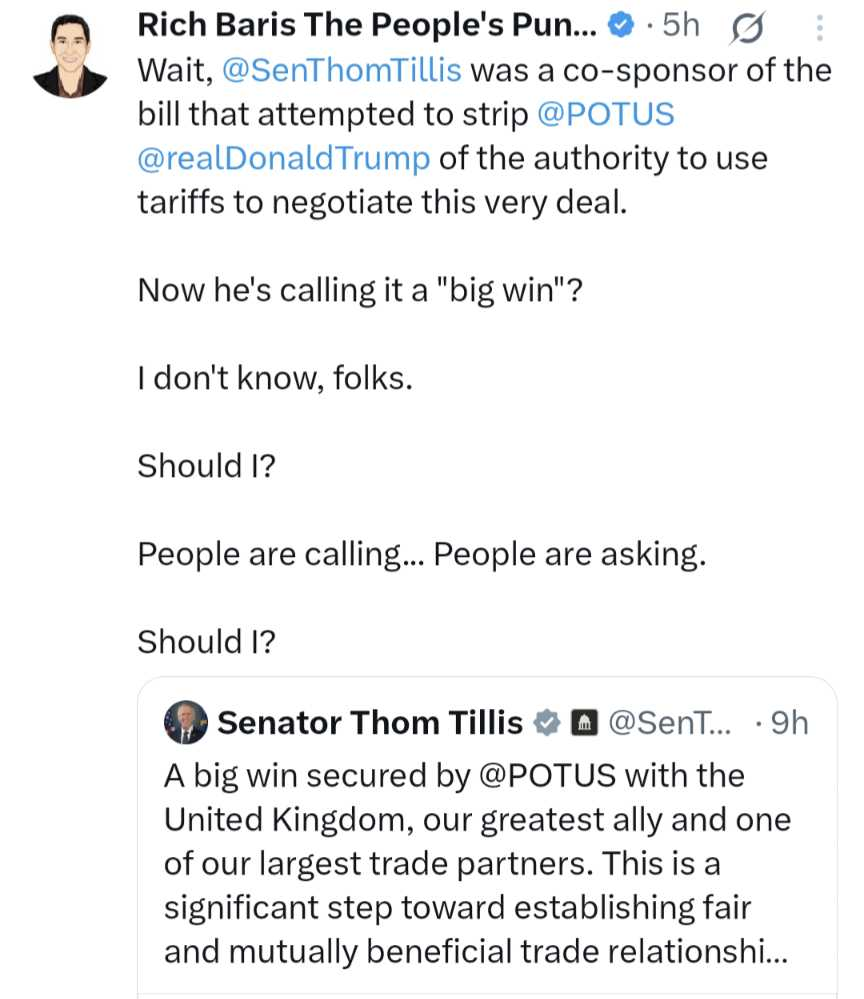Screen dimensions: 864x999
Task: Click the 'People are calling' text line
Action: coord(422,554)
